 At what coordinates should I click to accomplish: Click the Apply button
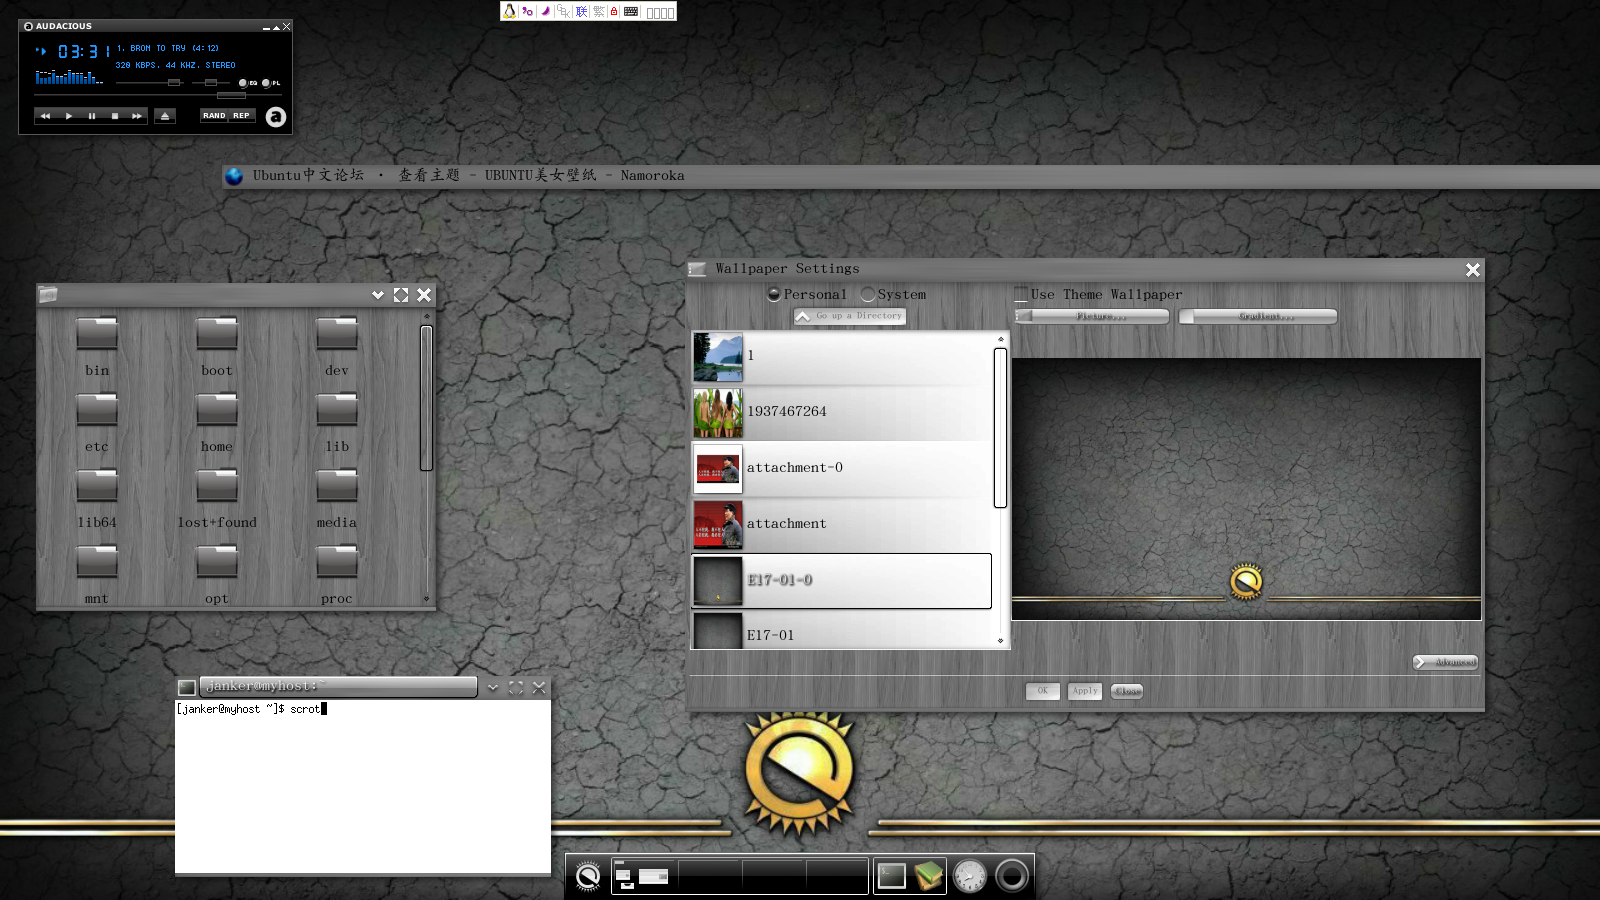pos(1085,691)
